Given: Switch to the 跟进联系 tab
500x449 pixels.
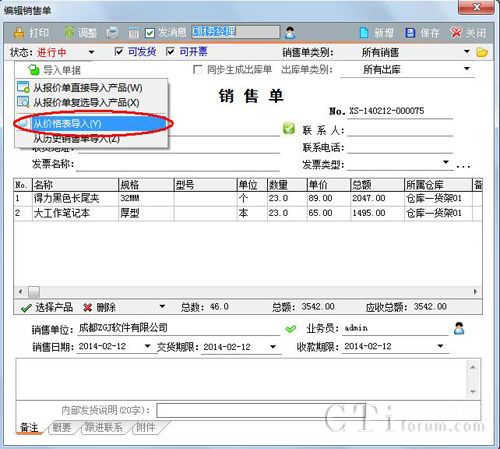Looking at the screenshot, I should tap(104, 427).
